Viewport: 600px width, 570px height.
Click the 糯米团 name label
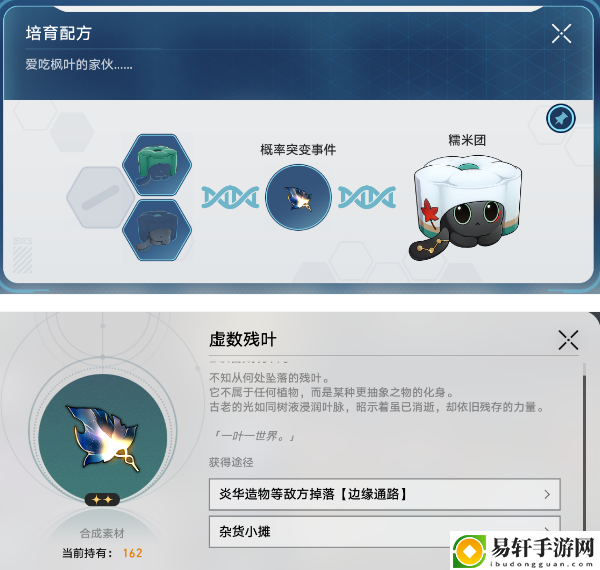pyautogui.click(x=467, y=140)
